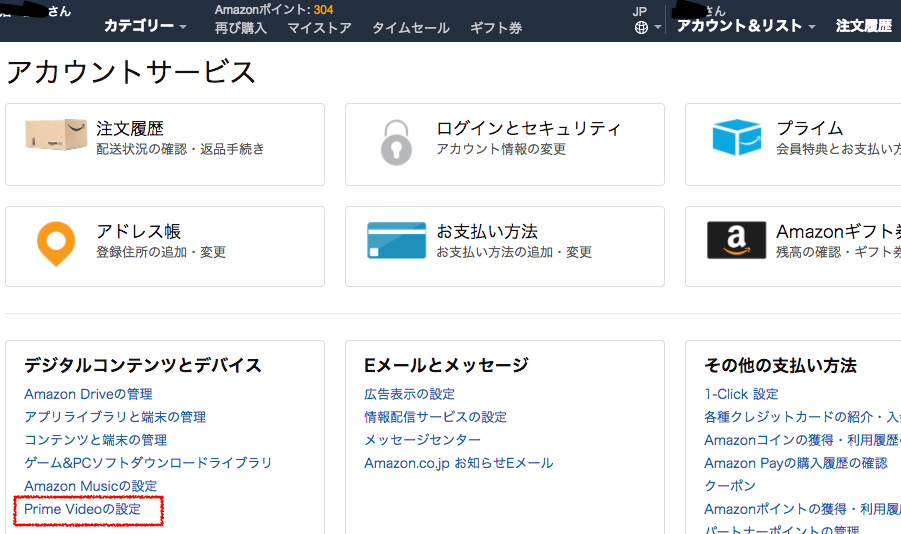Open マイストア in the navigation bar
This screenshot has width=901, height=534.
coord(319,28)
